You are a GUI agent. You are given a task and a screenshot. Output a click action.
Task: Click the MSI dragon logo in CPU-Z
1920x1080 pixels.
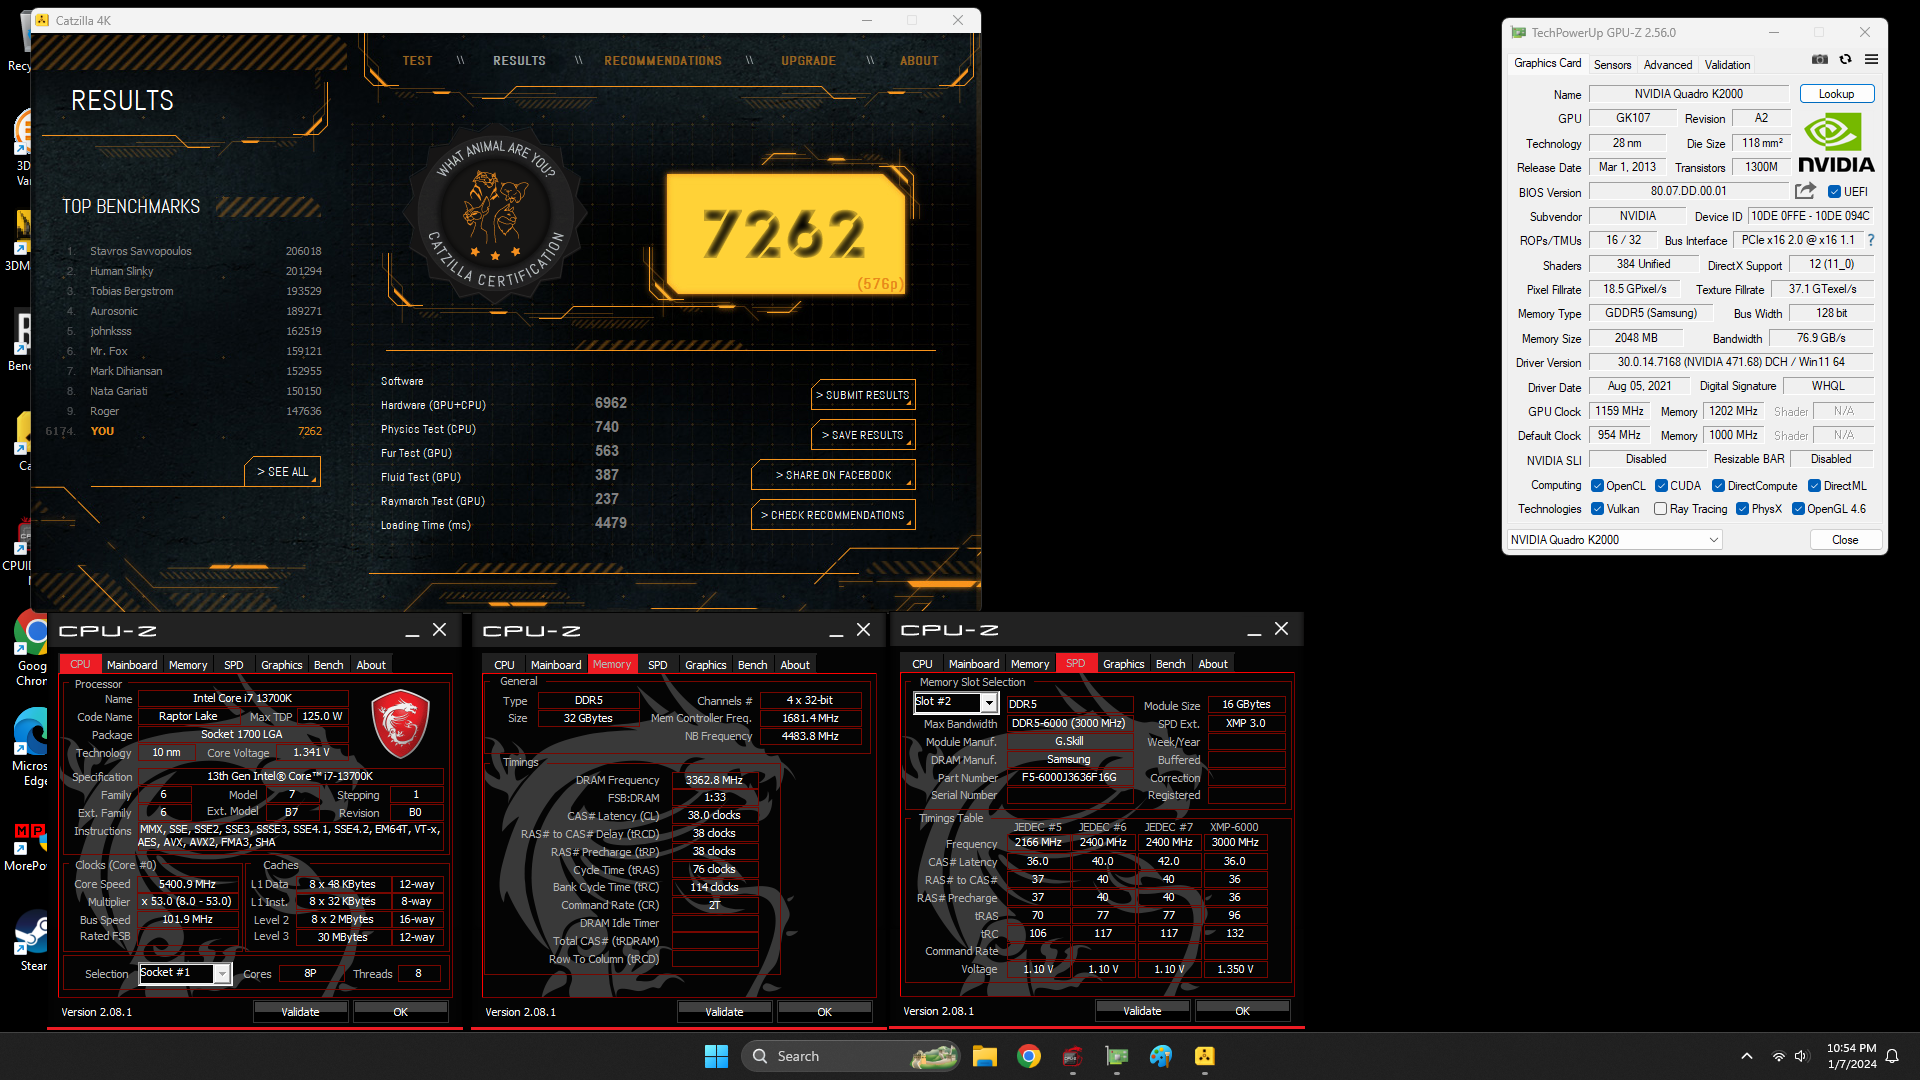401,724
